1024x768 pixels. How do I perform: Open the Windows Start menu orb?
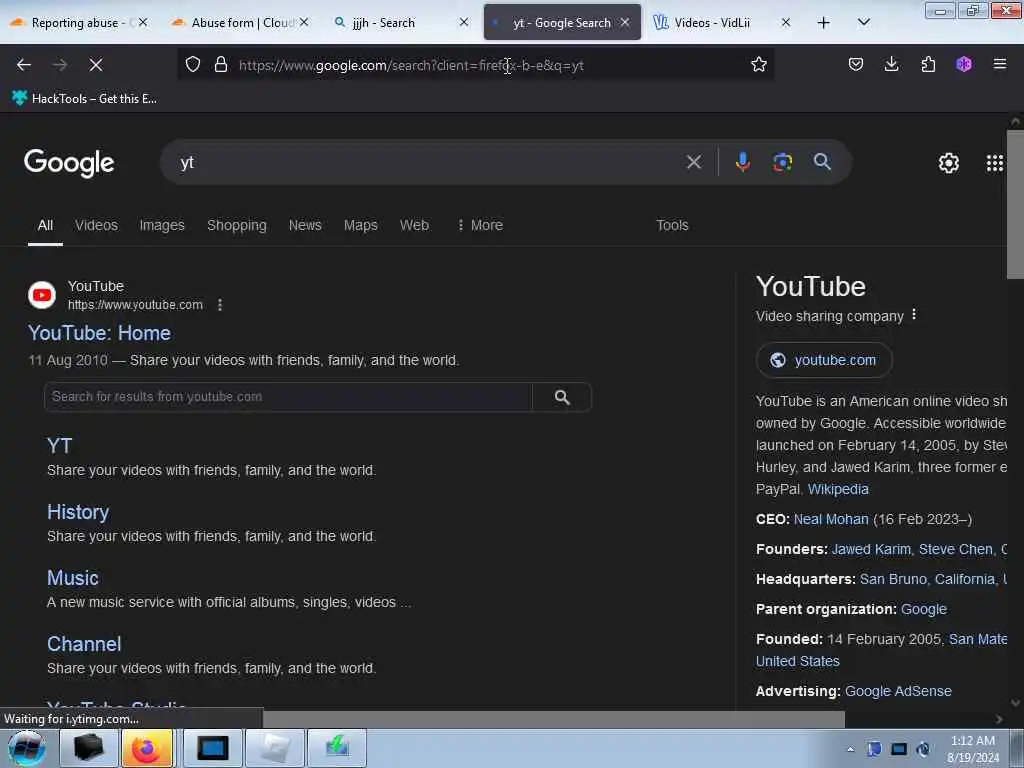[x=26, y=748]
